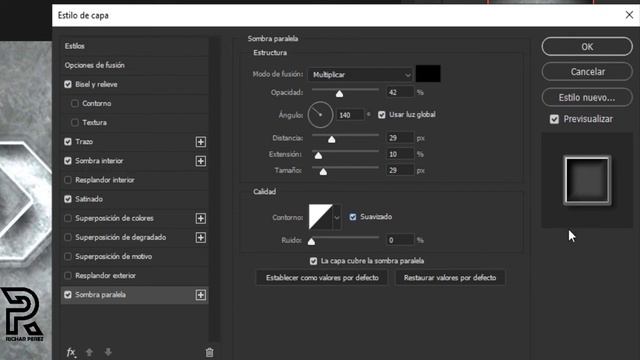Click plus icon beside Superposición de degradado
The width and height of the screenshot is (640, 360).
pyautogui.click(x=200, y=238)
